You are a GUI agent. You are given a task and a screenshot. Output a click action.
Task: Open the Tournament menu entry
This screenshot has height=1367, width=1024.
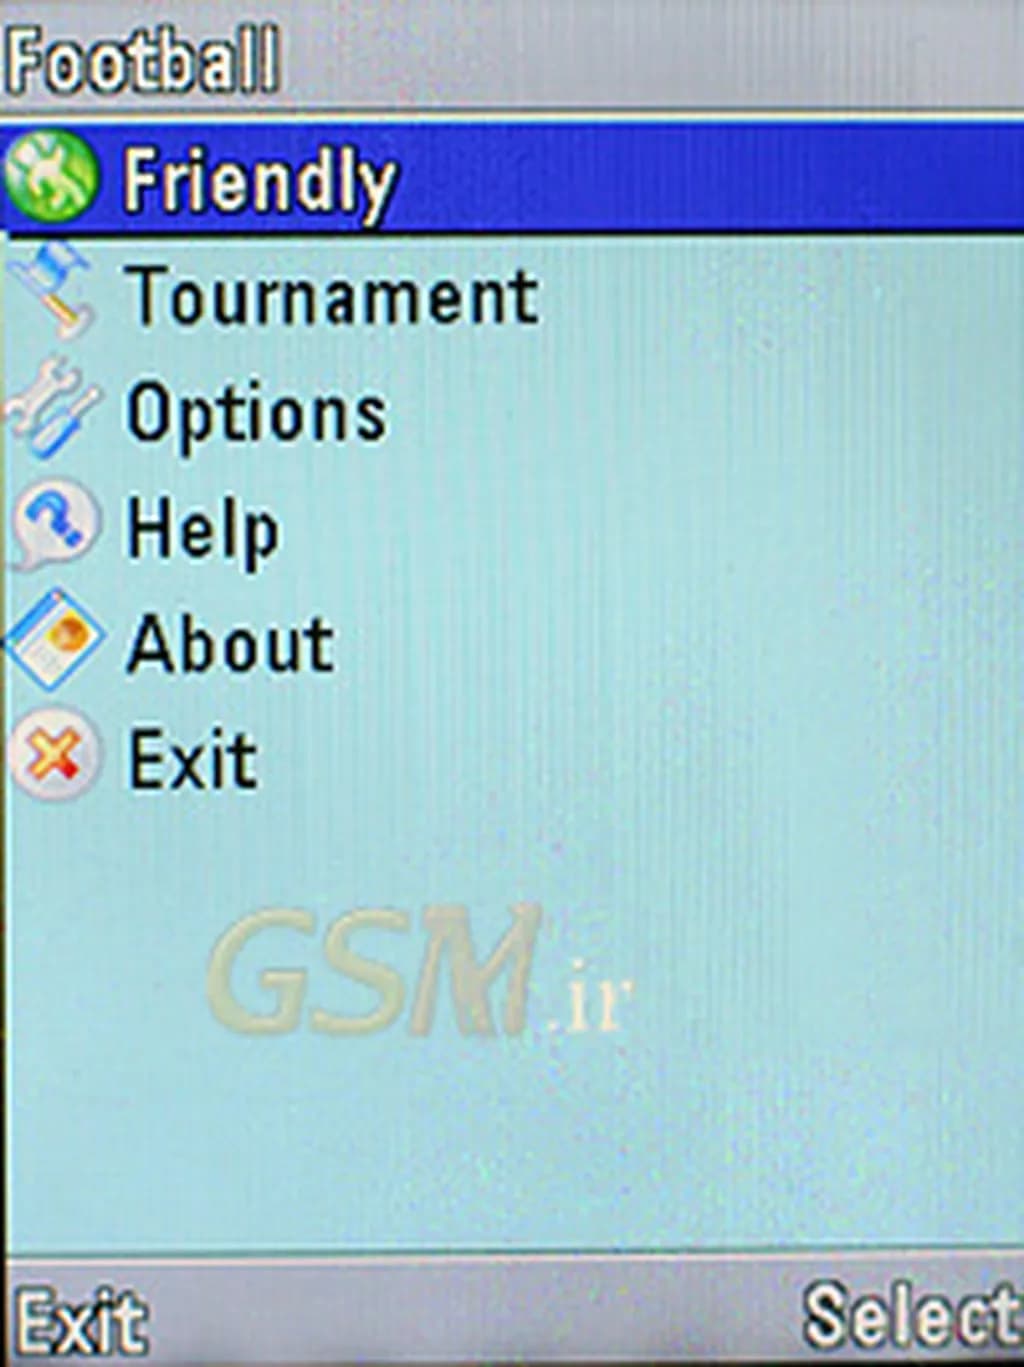click(332, 296)
